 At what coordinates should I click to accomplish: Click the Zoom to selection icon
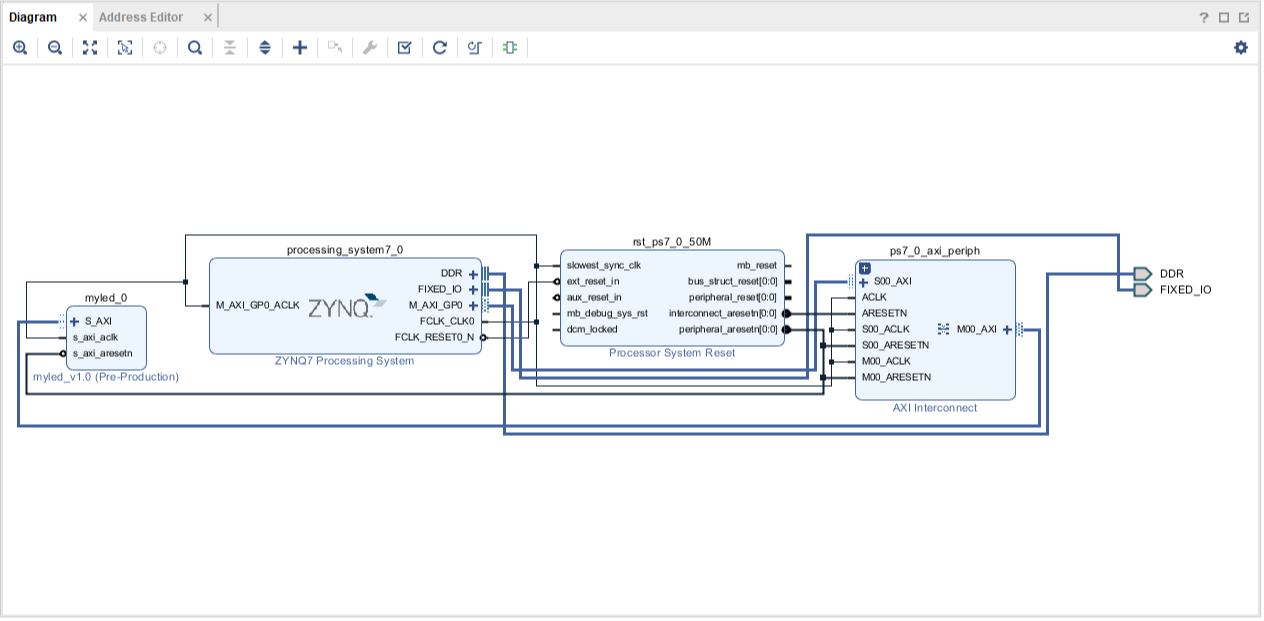pyautogui.click(x=125, y=47)
